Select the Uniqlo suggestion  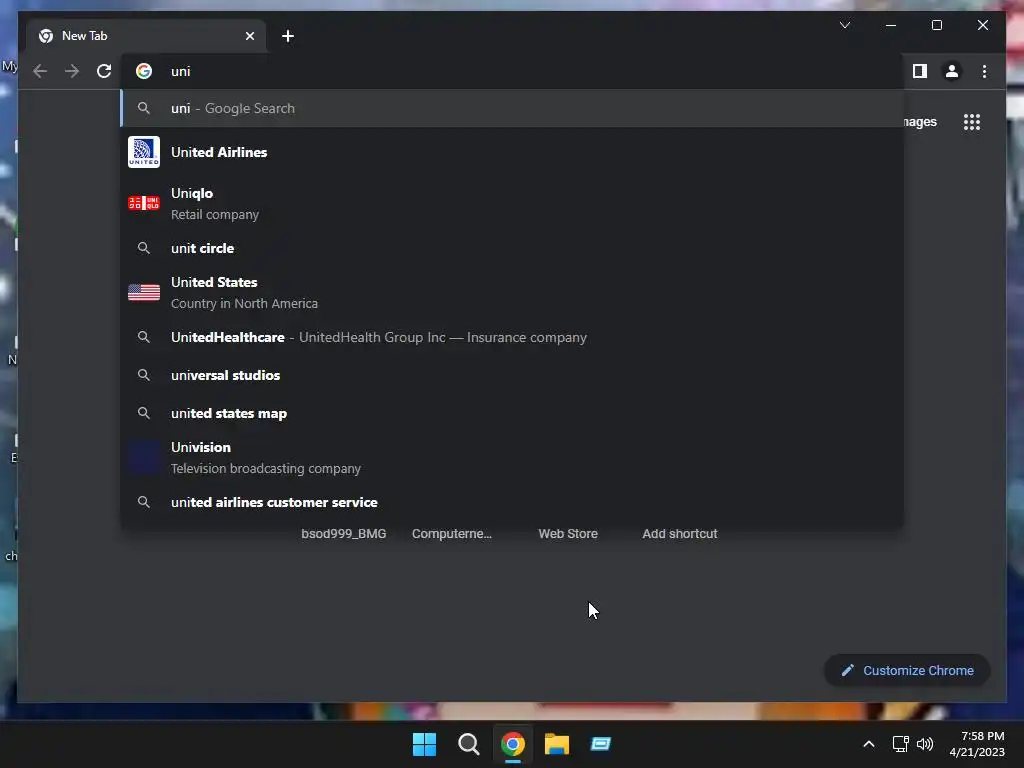point(512,203)
